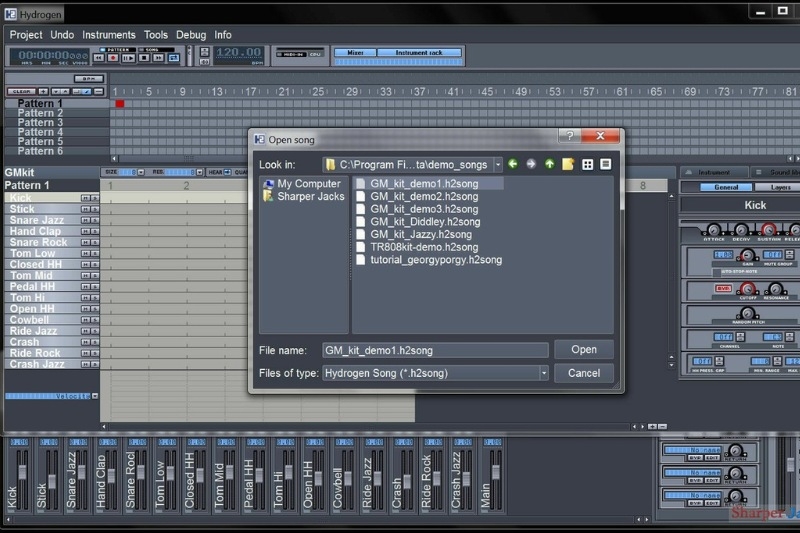Go to parent directory with the green up arrow
Viewport: 800px width, 533px height.
coord(549,164)
